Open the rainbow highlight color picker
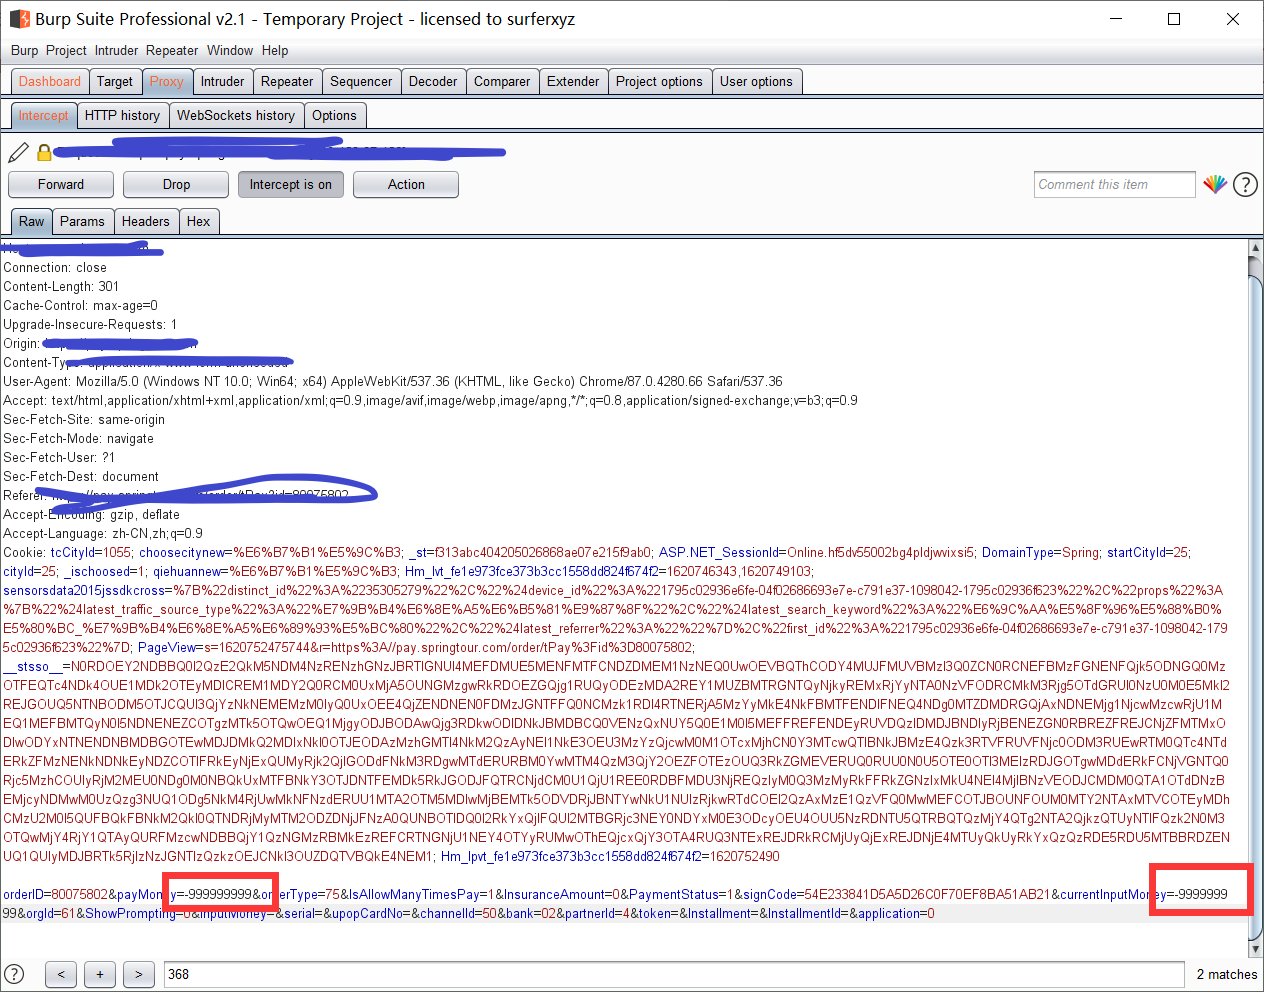Viewport: 1264px width, 992px height. tap(1215, 184)
